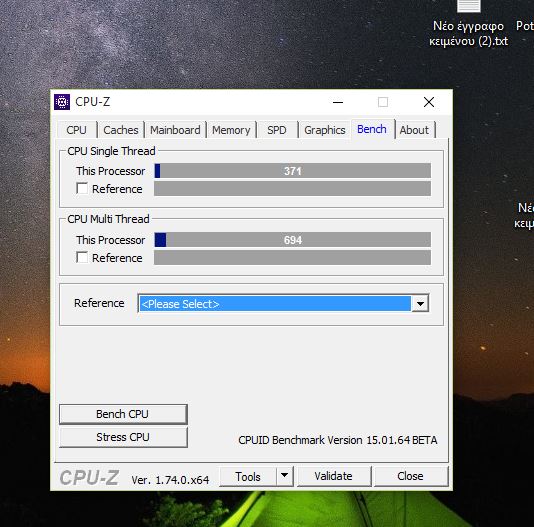Image resolution: width=534 pixels, height=527 pixels.
Task: Open the Caches tab
Action: [x=121, y=130]
